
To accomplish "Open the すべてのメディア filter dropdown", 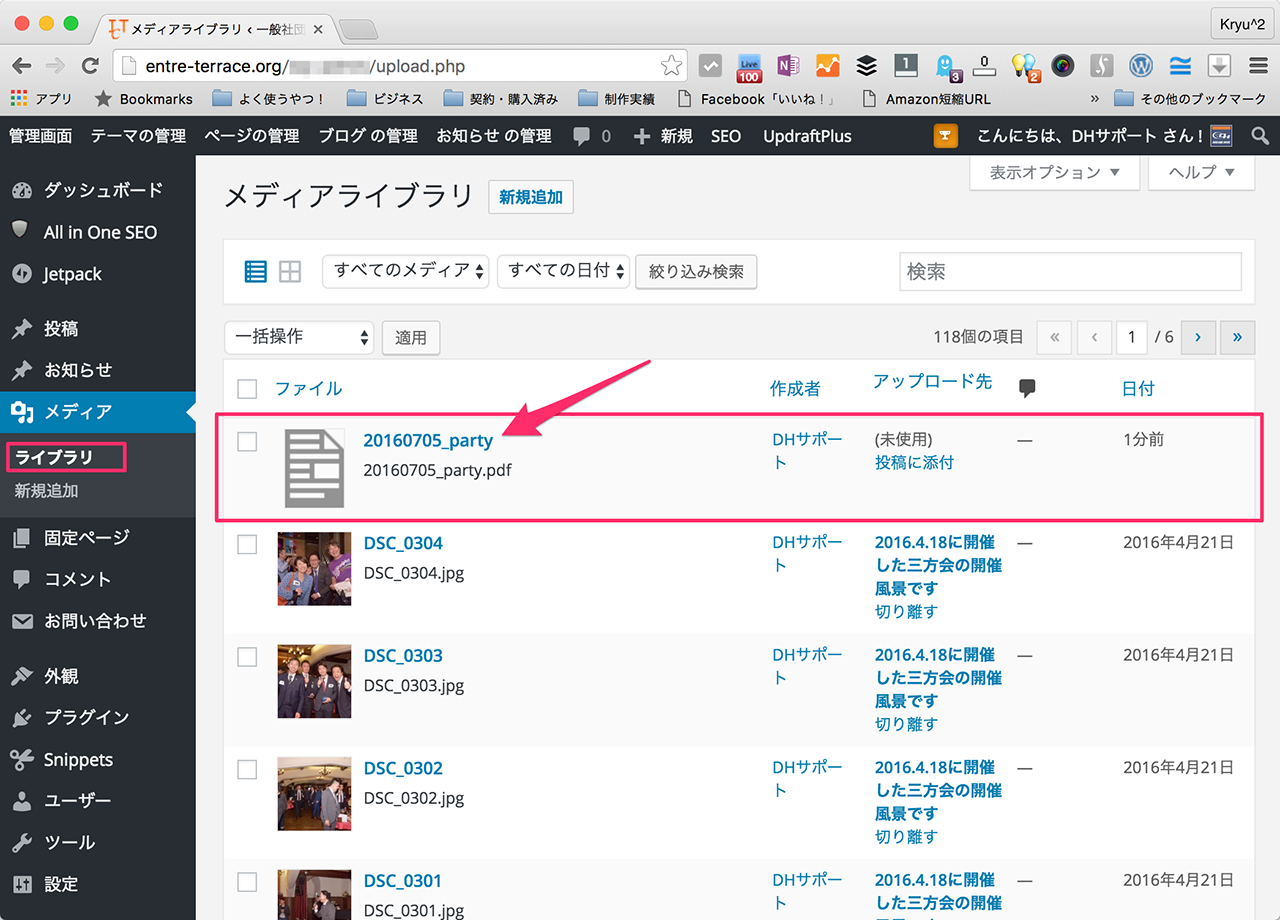I will pos(405,271).
